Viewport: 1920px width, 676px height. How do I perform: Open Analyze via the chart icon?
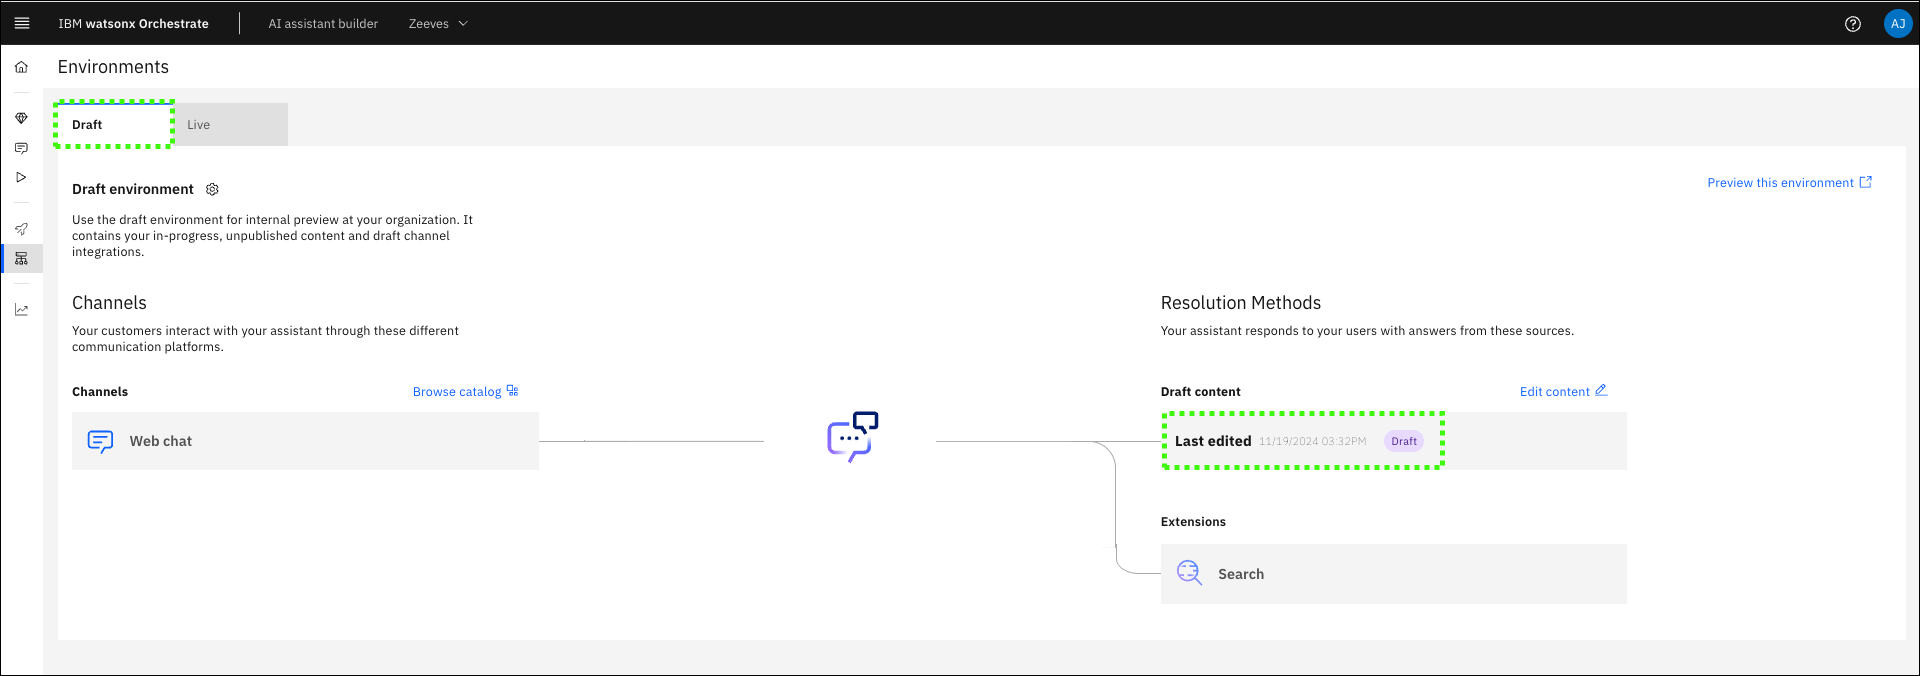21,310
